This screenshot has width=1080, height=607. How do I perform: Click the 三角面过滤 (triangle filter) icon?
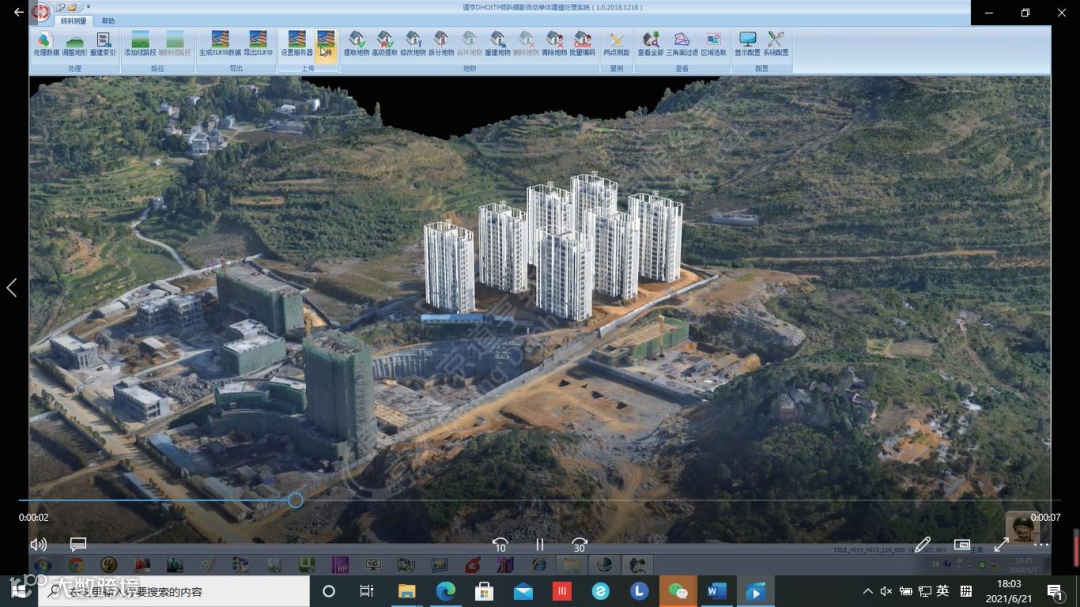(682, 43)
